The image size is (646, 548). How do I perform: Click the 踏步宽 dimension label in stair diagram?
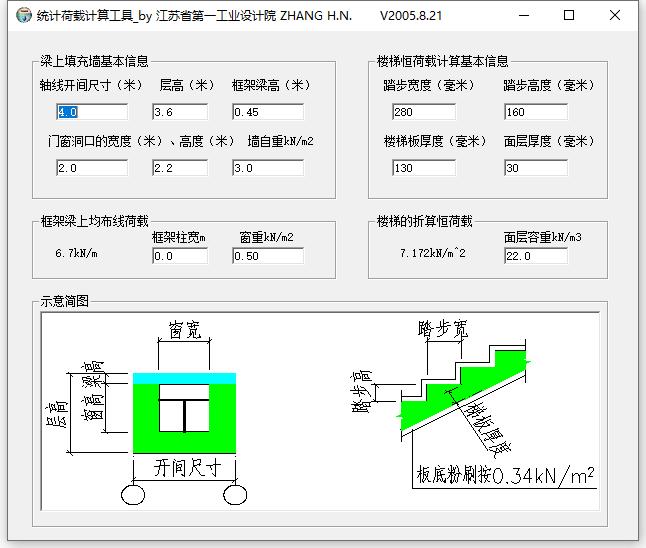(443, 329)
